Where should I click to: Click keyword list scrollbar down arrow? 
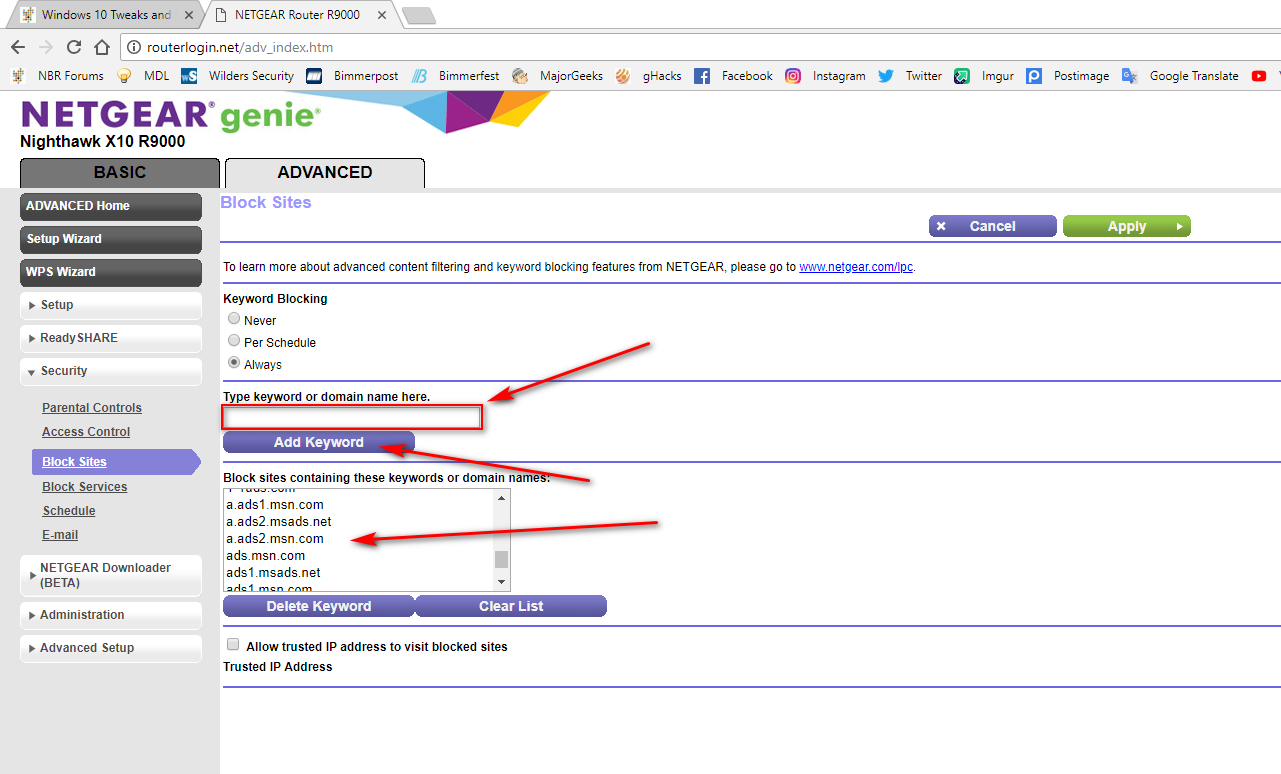[x=502, y=582]
